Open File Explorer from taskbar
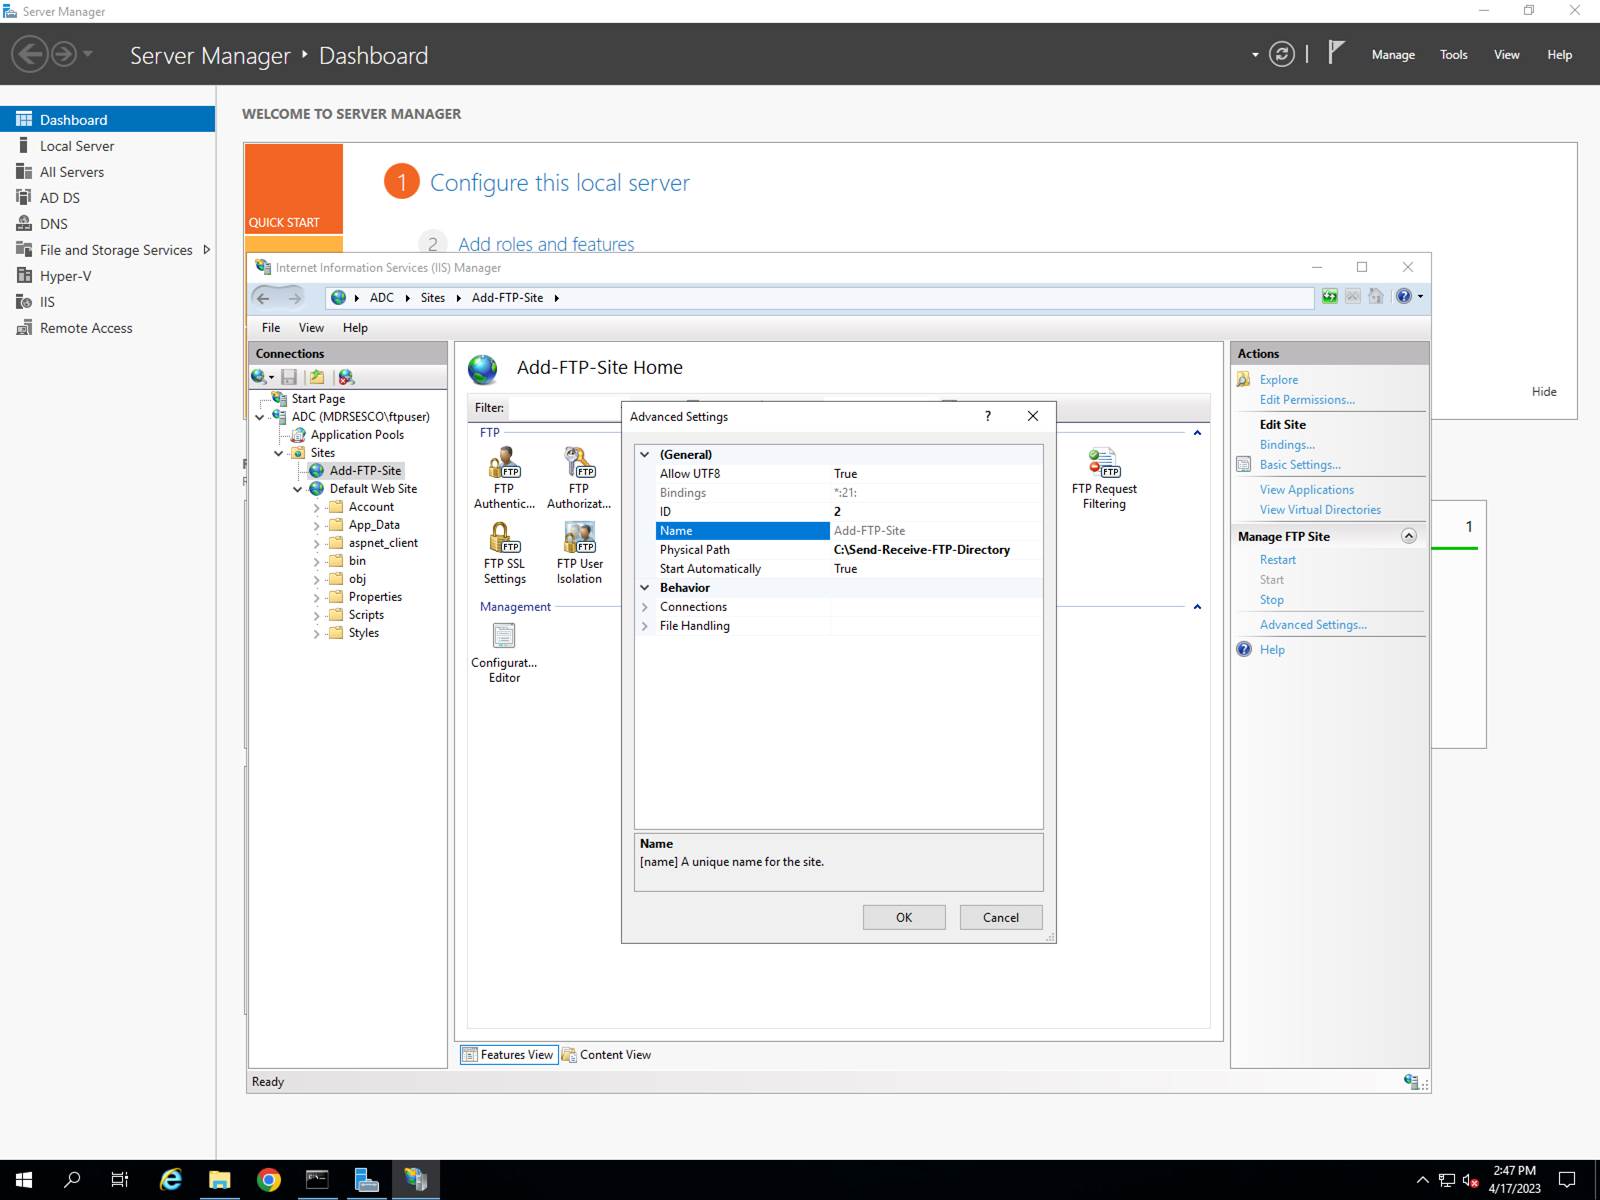The image size is (1600, 1200). (x=219, y=1180)
